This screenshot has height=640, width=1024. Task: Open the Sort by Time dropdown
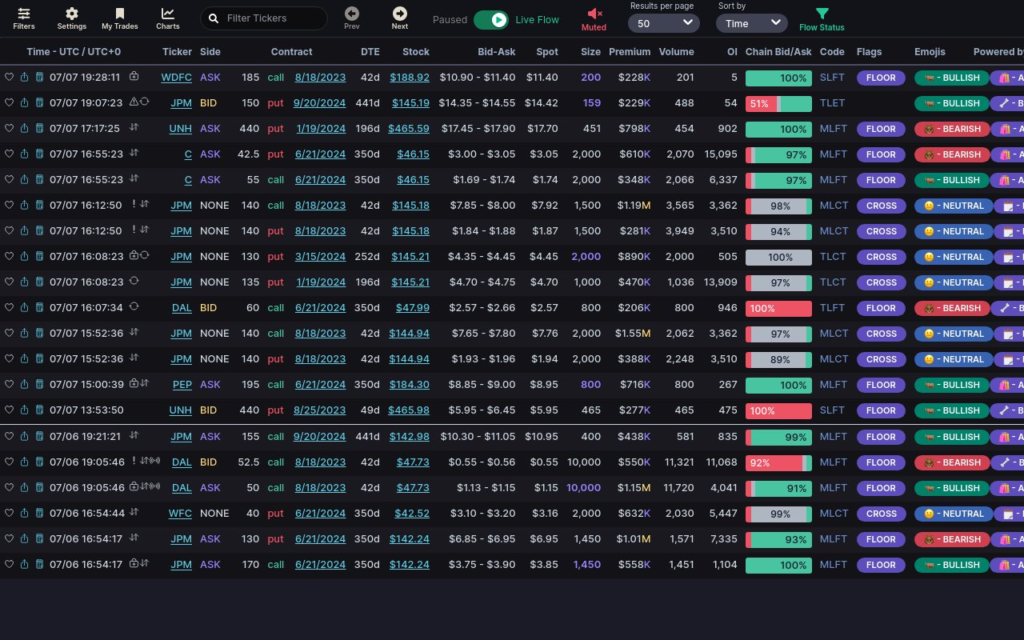(x=752, y=24)
